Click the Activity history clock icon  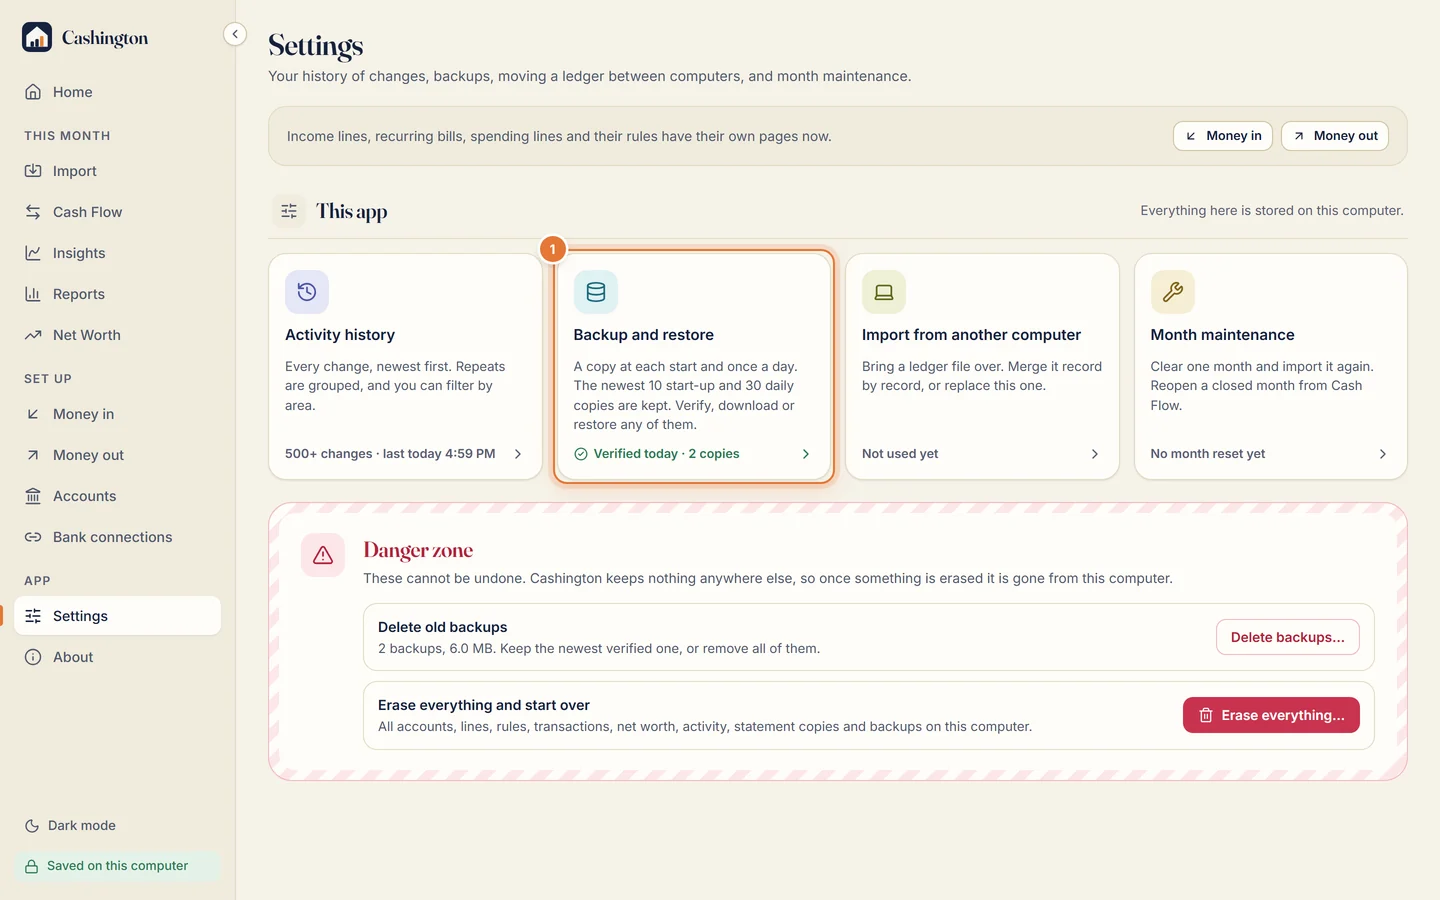point(307,292)
